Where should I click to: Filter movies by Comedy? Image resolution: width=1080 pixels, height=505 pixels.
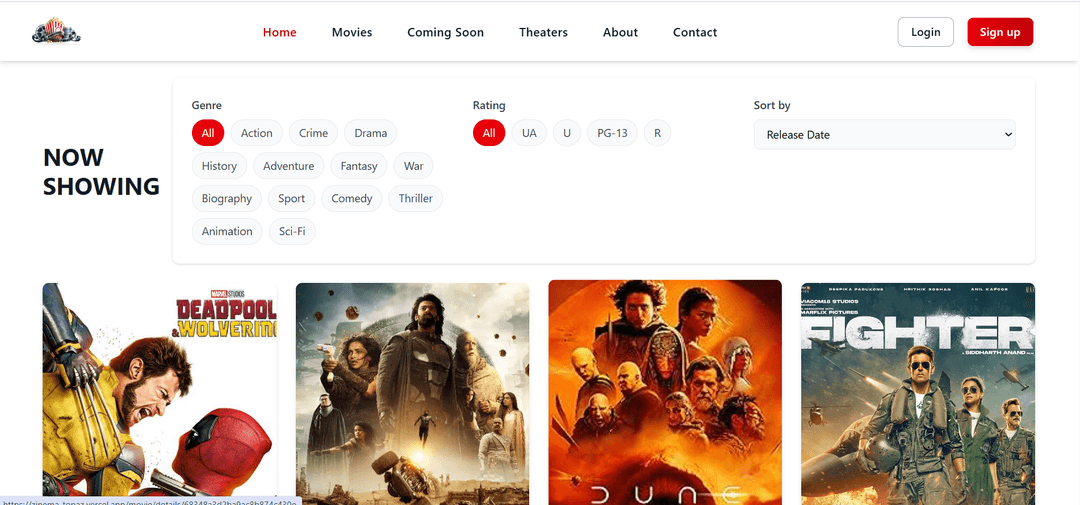click(x=351, y=198)
